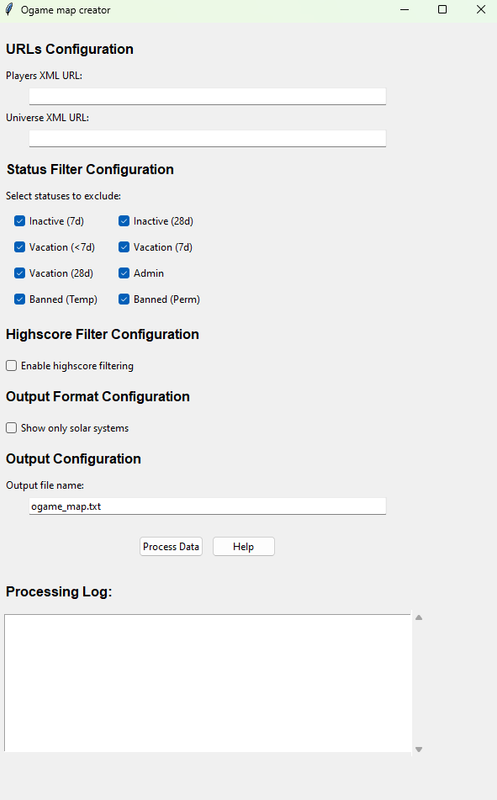Click the 'Universe XML URL:' label
Image resolution: width=497 pixels, height=800 pixels.
click(x=47, y=117)
